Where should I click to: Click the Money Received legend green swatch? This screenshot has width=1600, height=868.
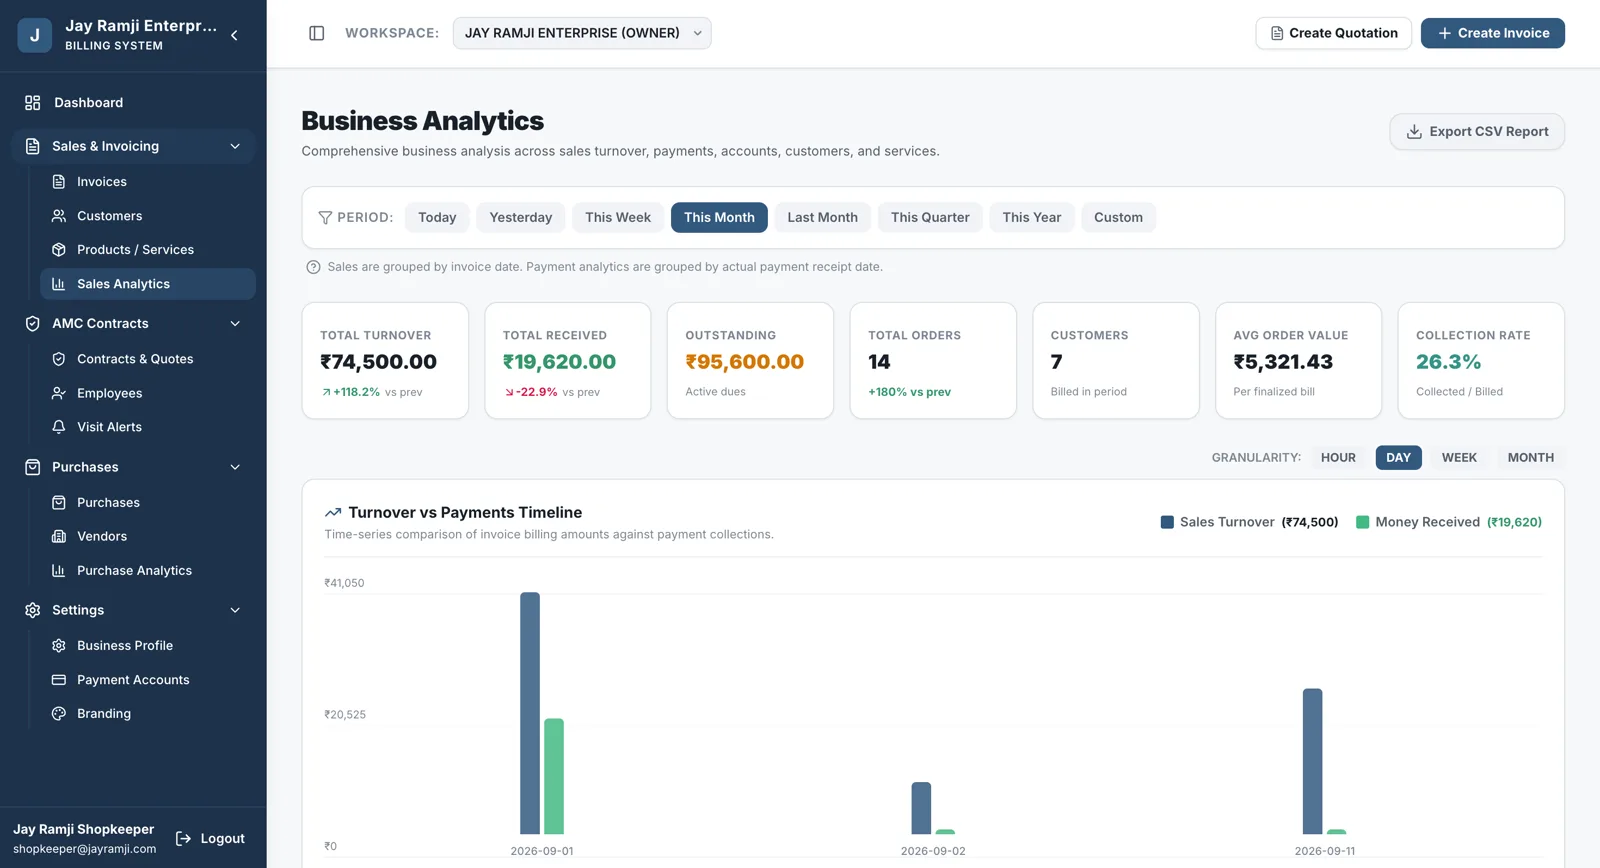click(1362, 522)
